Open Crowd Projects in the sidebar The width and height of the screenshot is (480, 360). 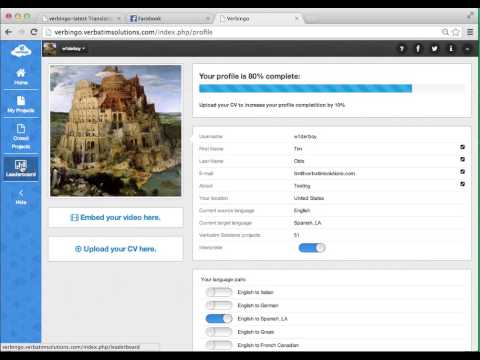21,136
